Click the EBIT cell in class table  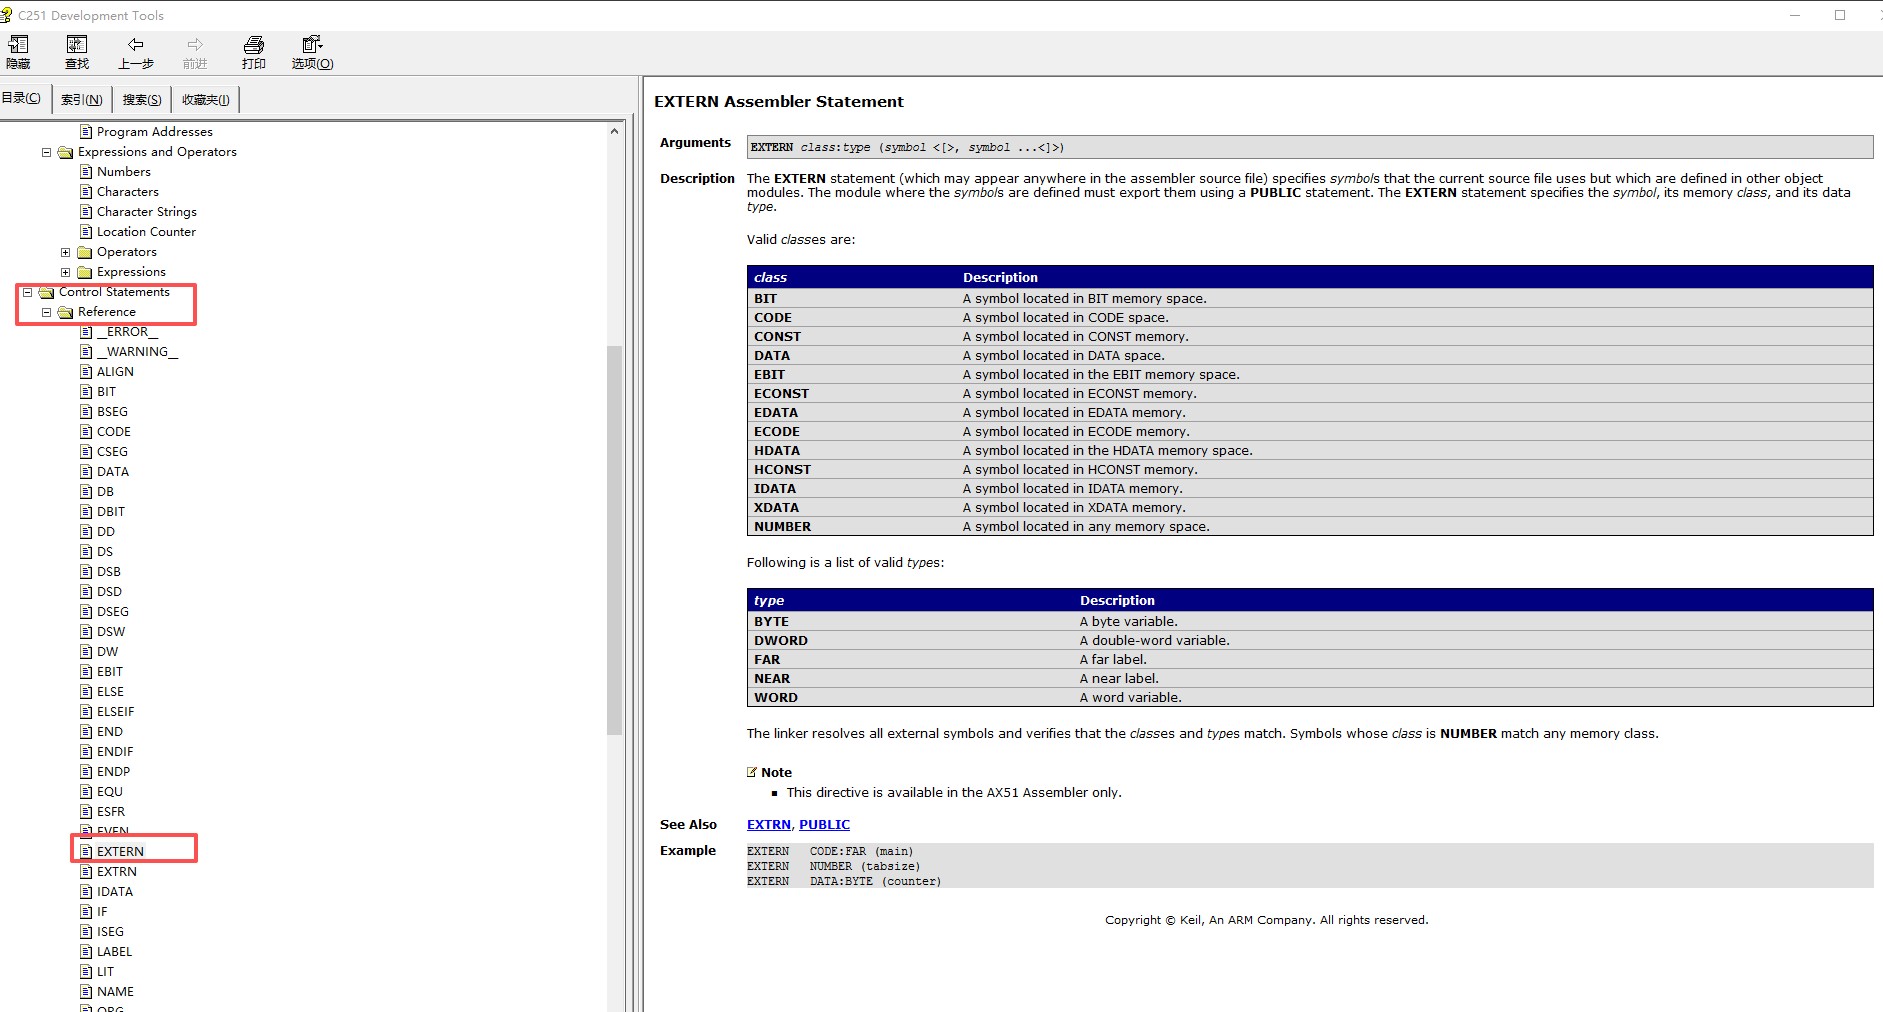point(770,375)
